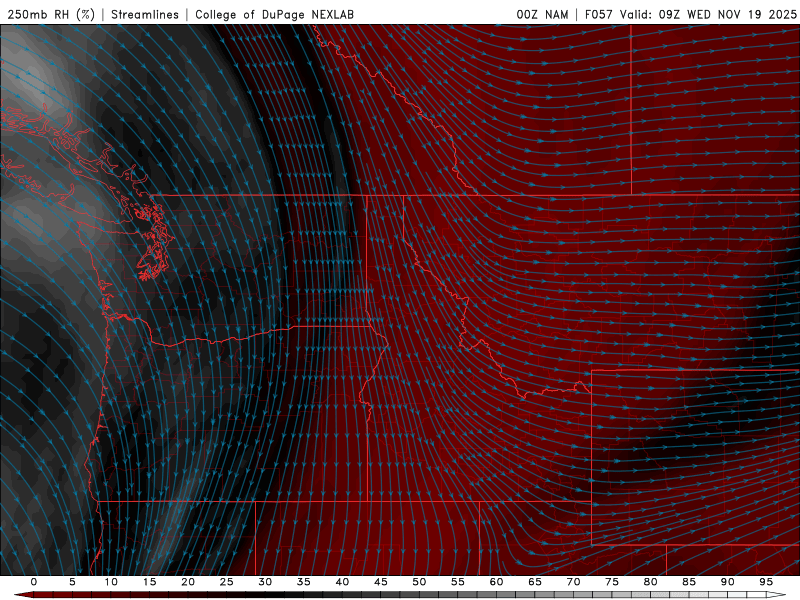Click the colorbar tick label "60"
Viewport: 800px width, 600px height.
click(496, 582)
